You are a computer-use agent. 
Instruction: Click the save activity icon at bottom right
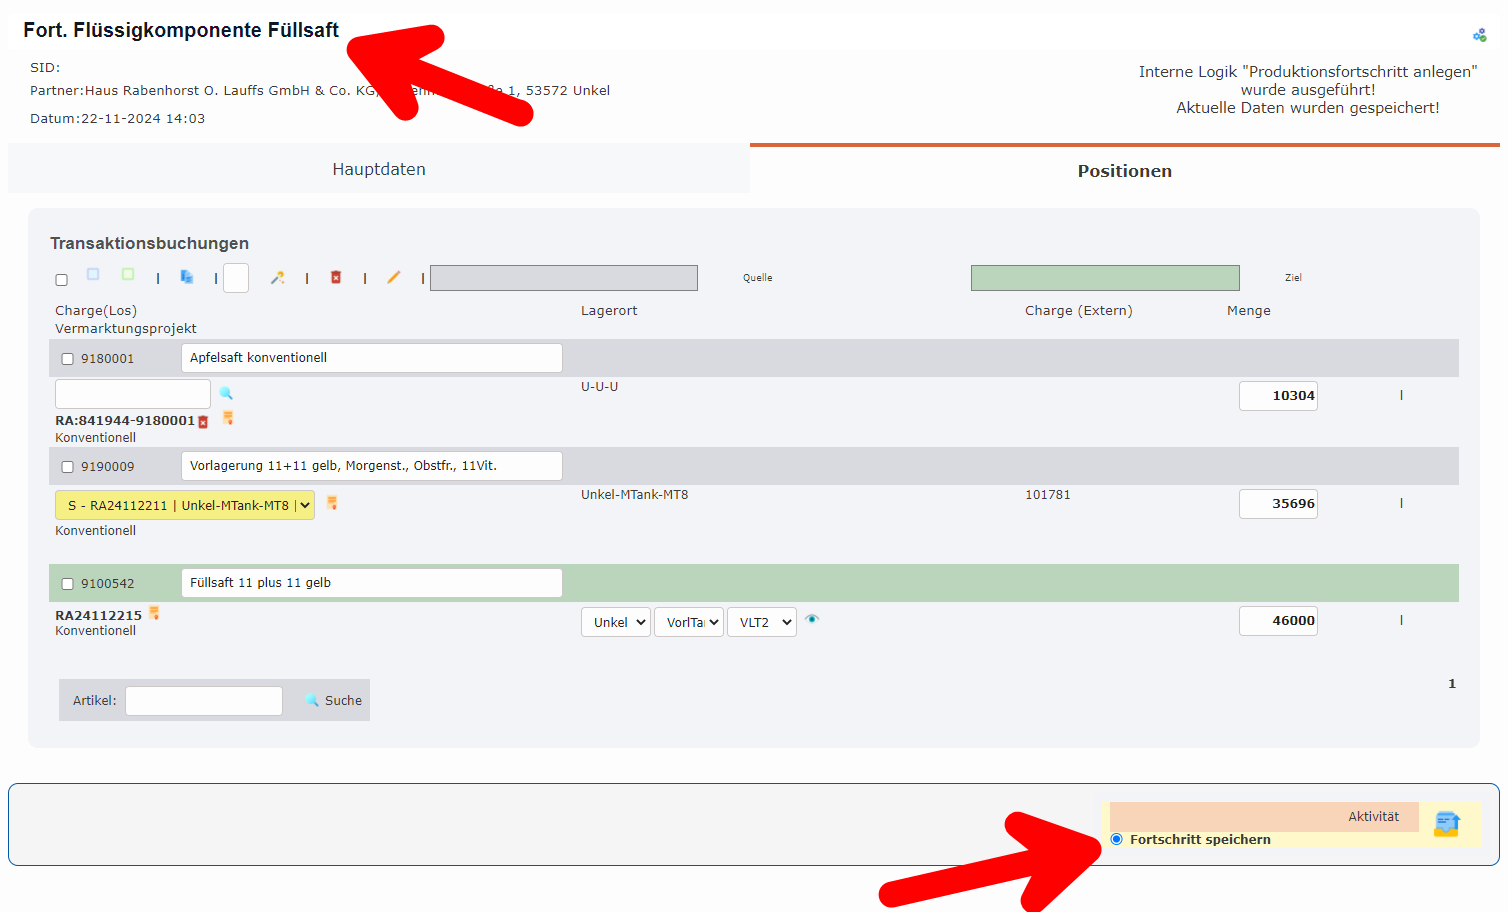pos(1446,824)
